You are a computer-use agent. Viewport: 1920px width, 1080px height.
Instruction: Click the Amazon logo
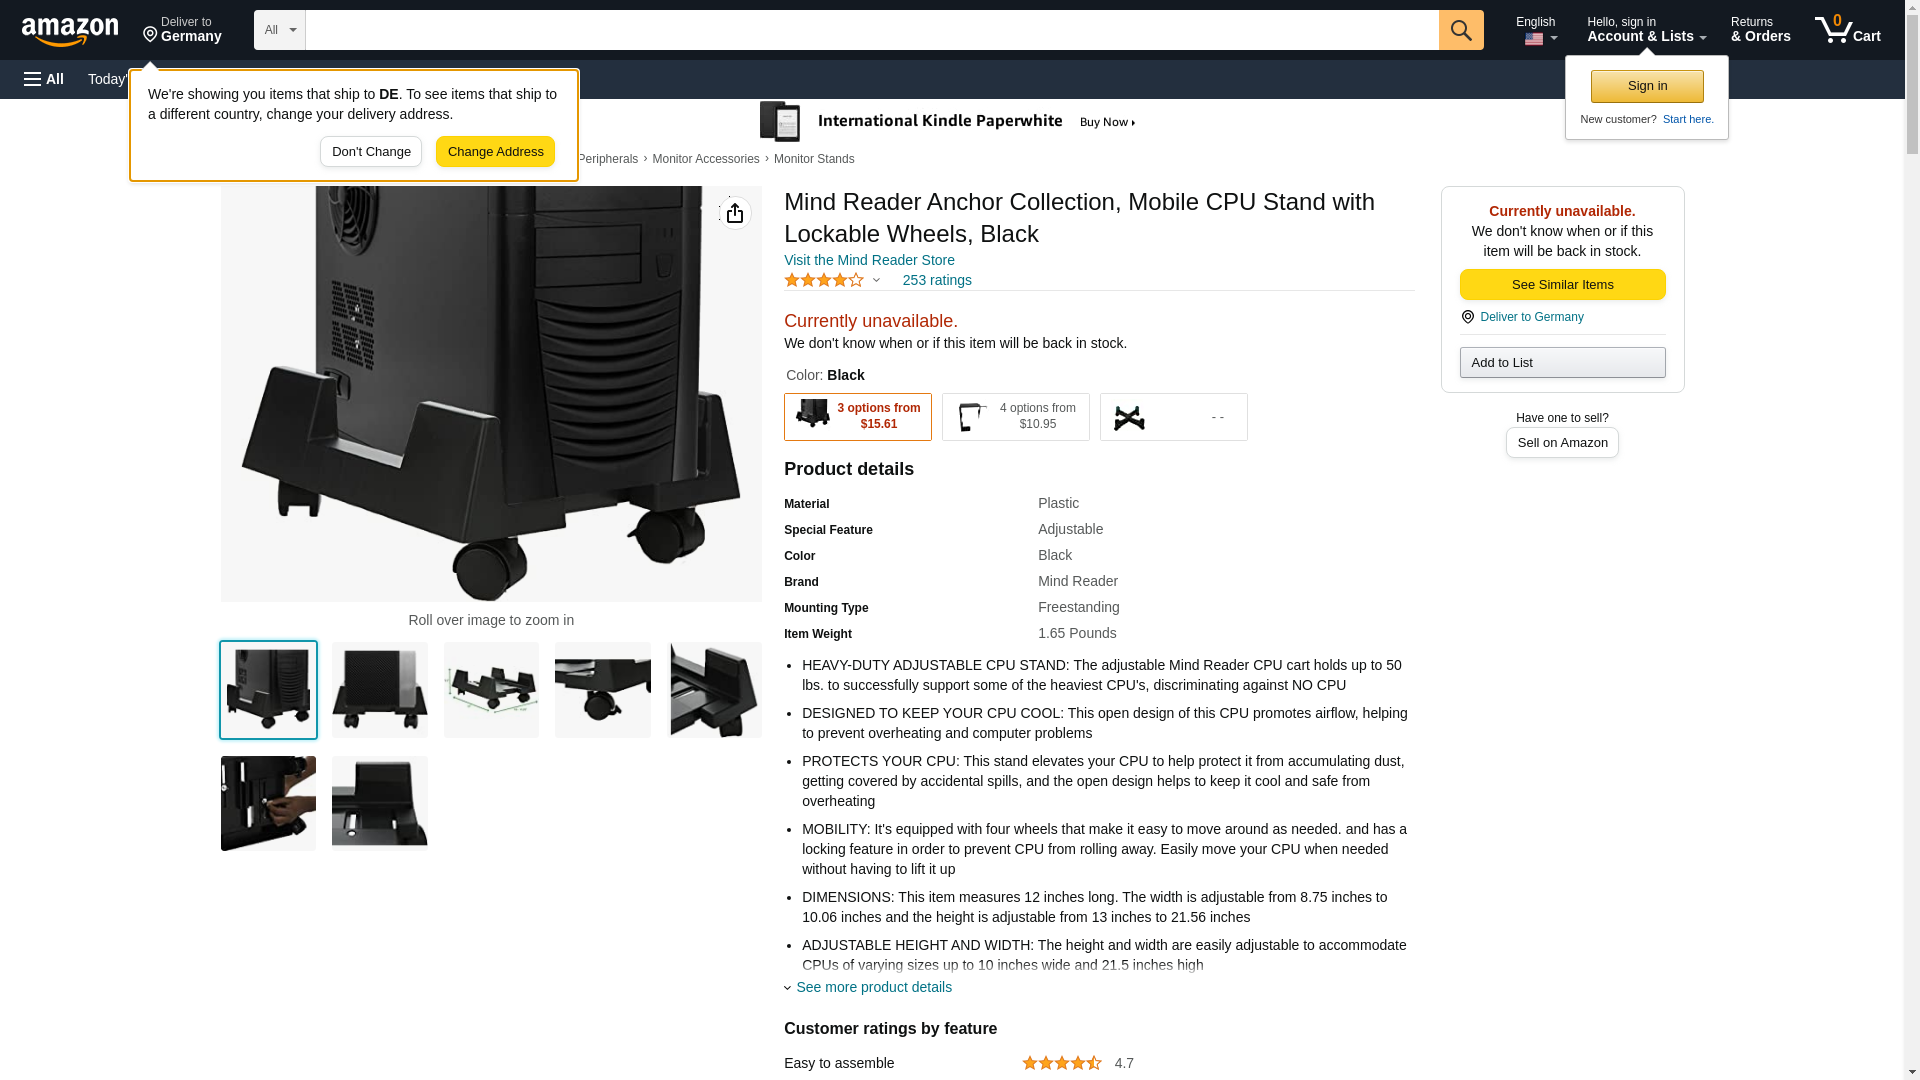[70, 31]
